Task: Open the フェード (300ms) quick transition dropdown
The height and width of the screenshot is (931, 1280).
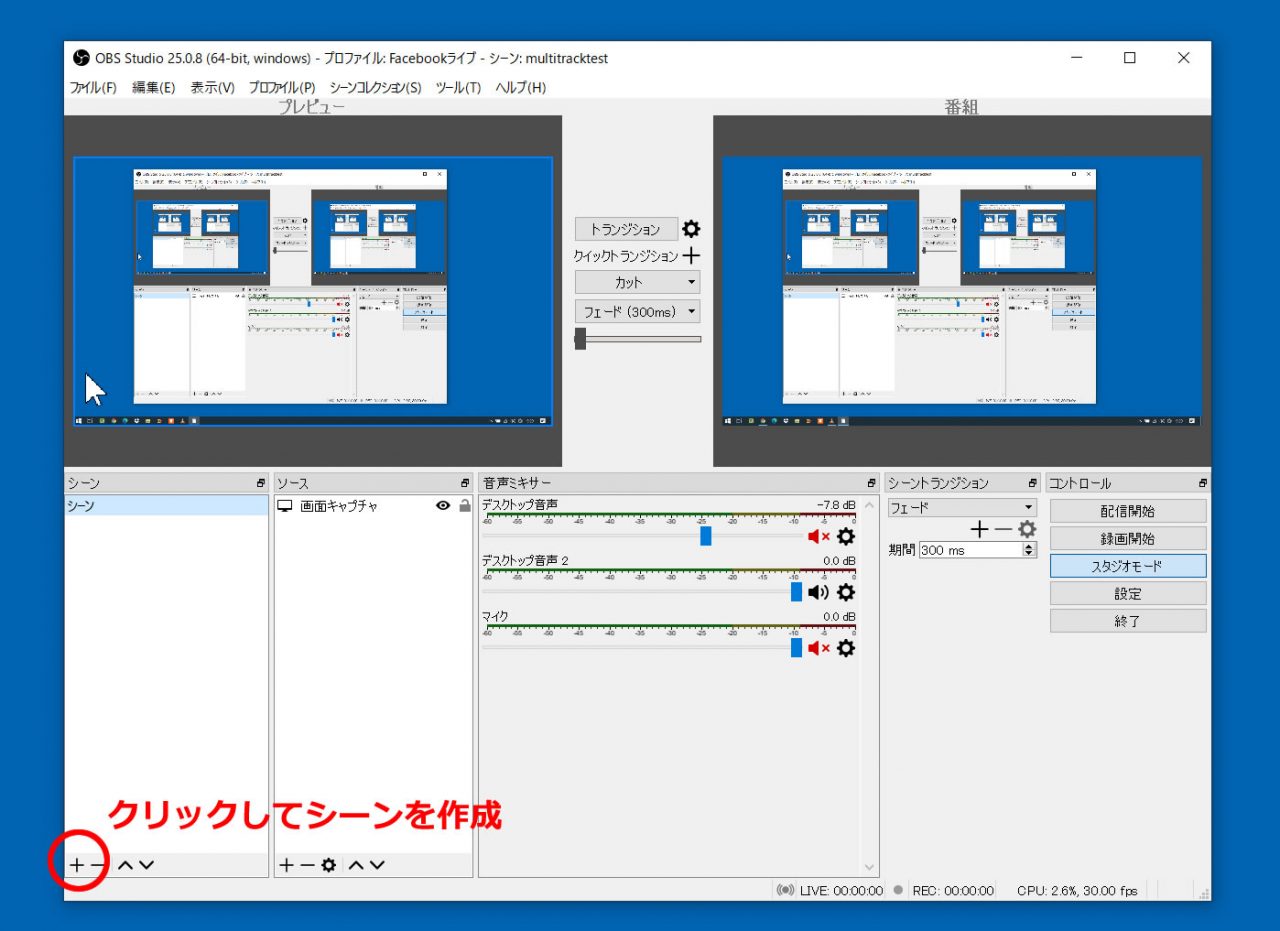Action: (x=637, y=311)
